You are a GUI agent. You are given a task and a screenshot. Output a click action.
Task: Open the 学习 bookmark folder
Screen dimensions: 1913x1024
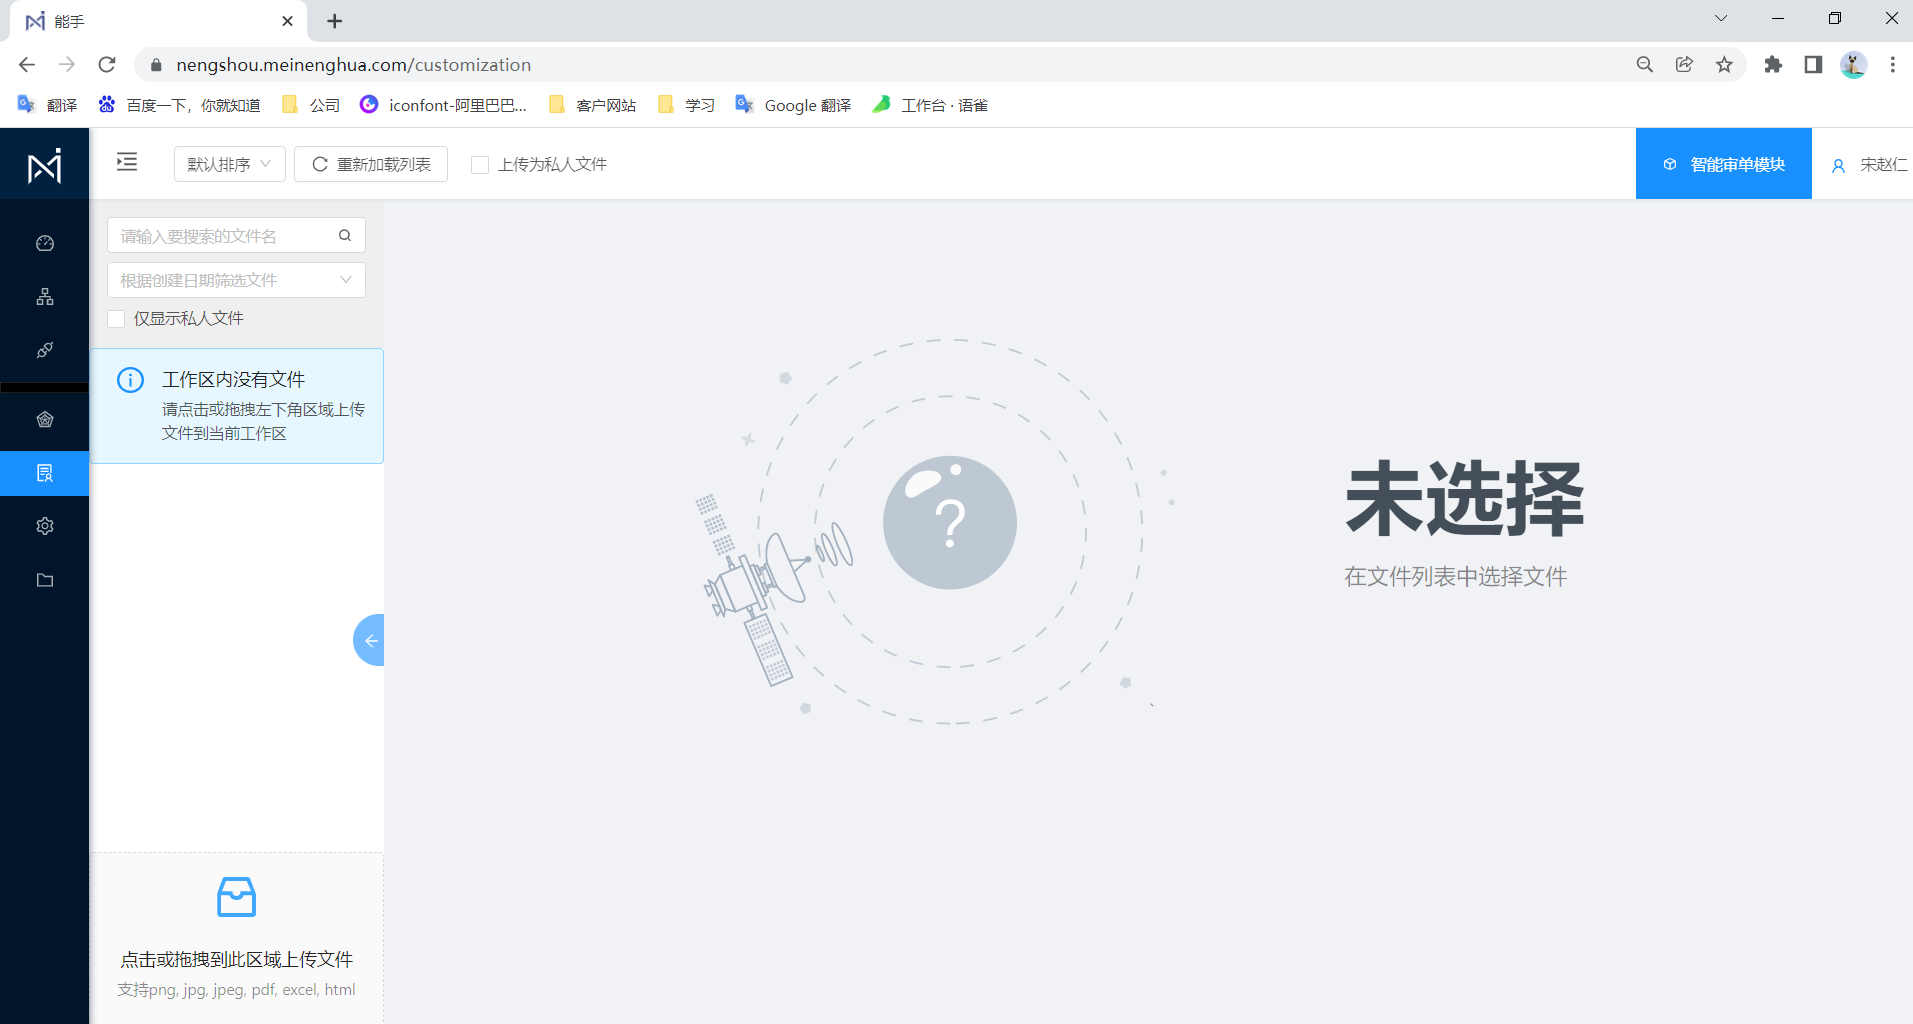pyautogui.click(x=686, y=105)
